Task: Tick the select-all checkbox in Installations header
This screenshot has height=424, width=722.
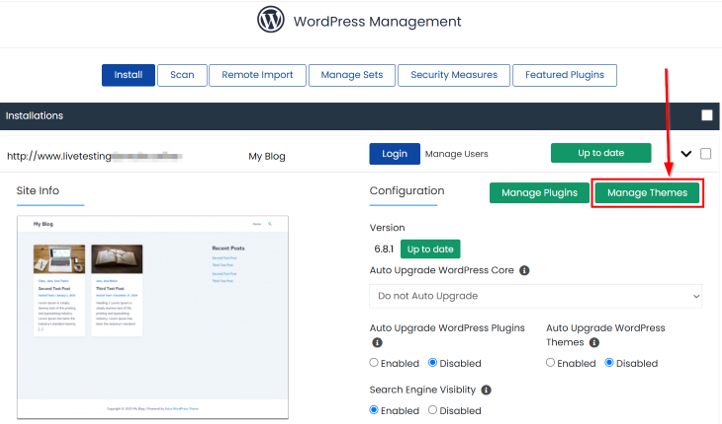Action: coord(707,116)
